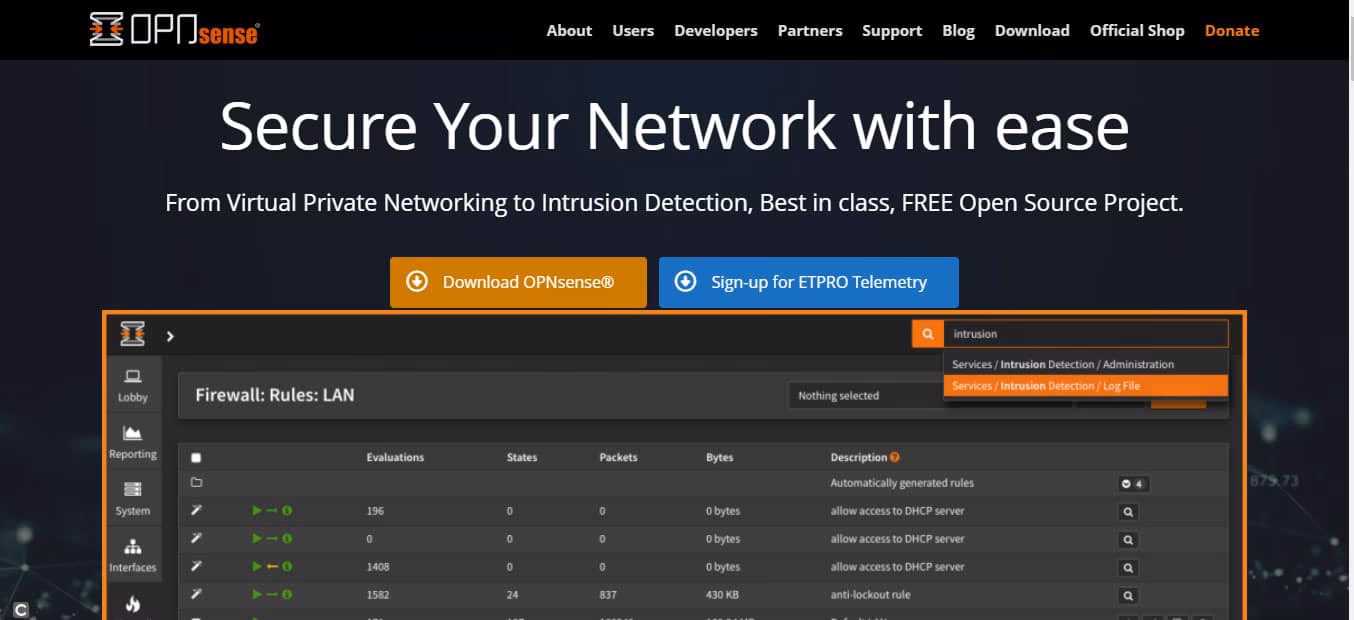Expand the automatically generated rules badge
1354x620 pixels.
1132,484
